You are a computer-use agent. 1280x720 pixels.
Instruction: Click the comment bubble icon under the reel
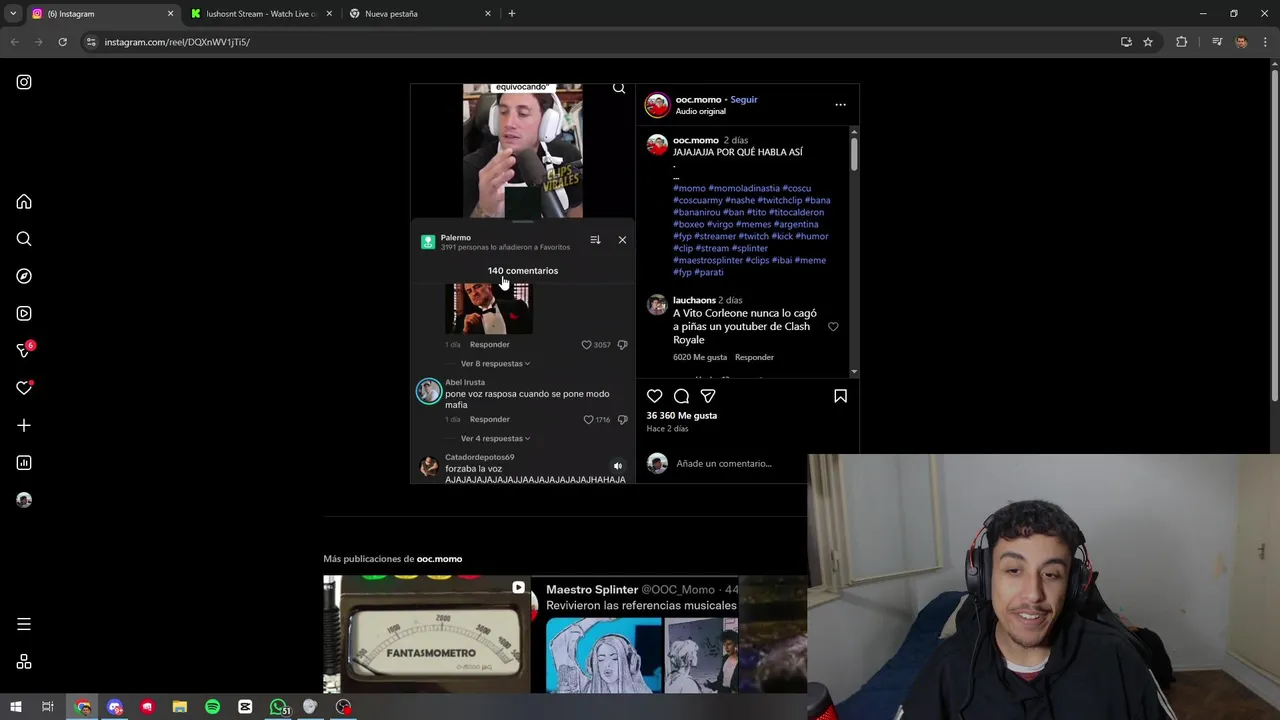(681, 396)
